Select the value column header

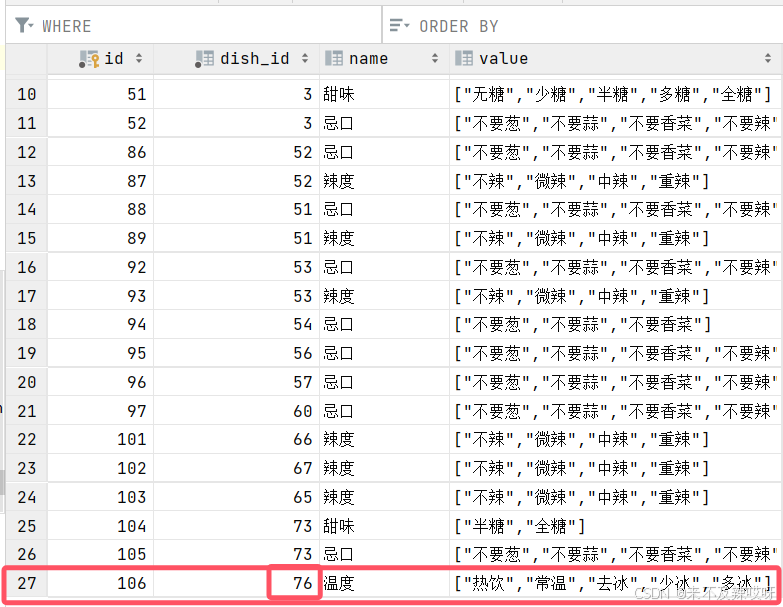(x=616, y=59)
